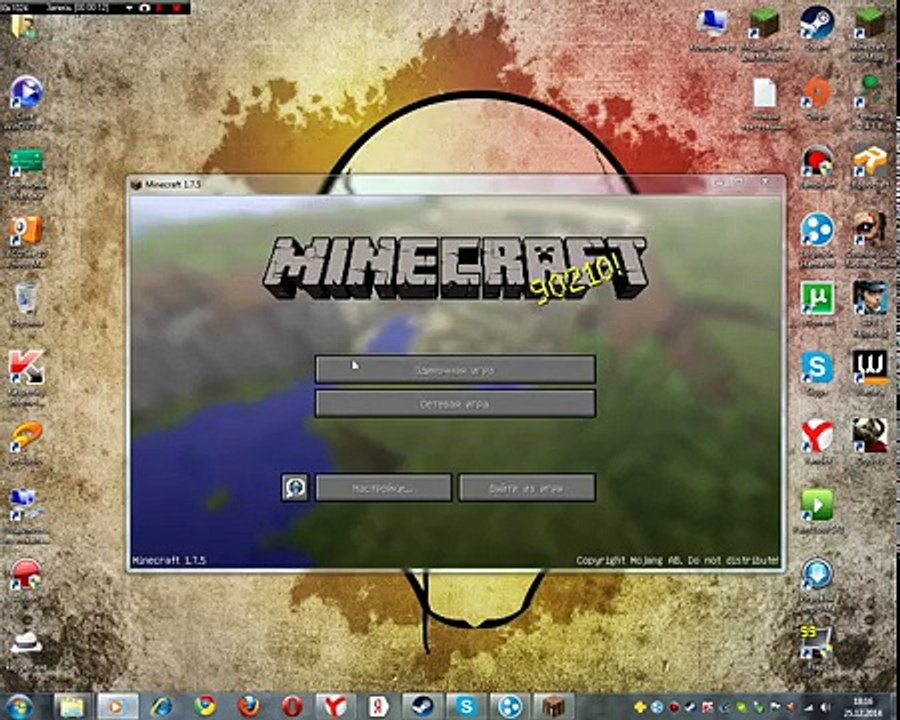Open the blank text file on desktop
The image size is (900, 720).
765,94
